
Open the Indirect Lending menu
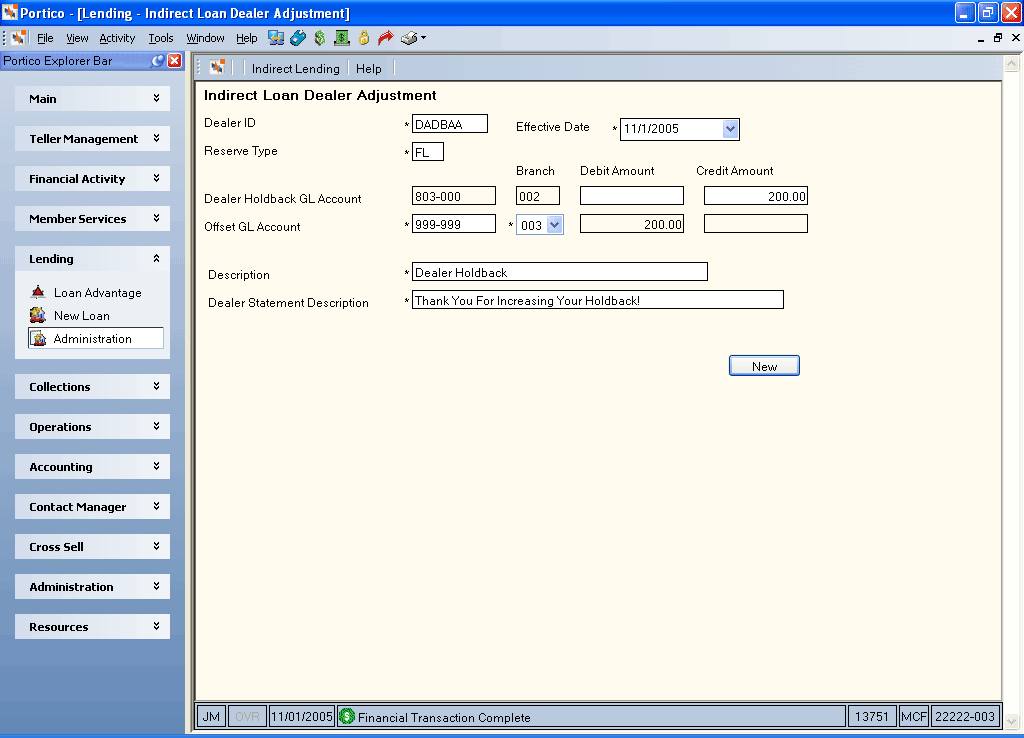pos(295,69)
